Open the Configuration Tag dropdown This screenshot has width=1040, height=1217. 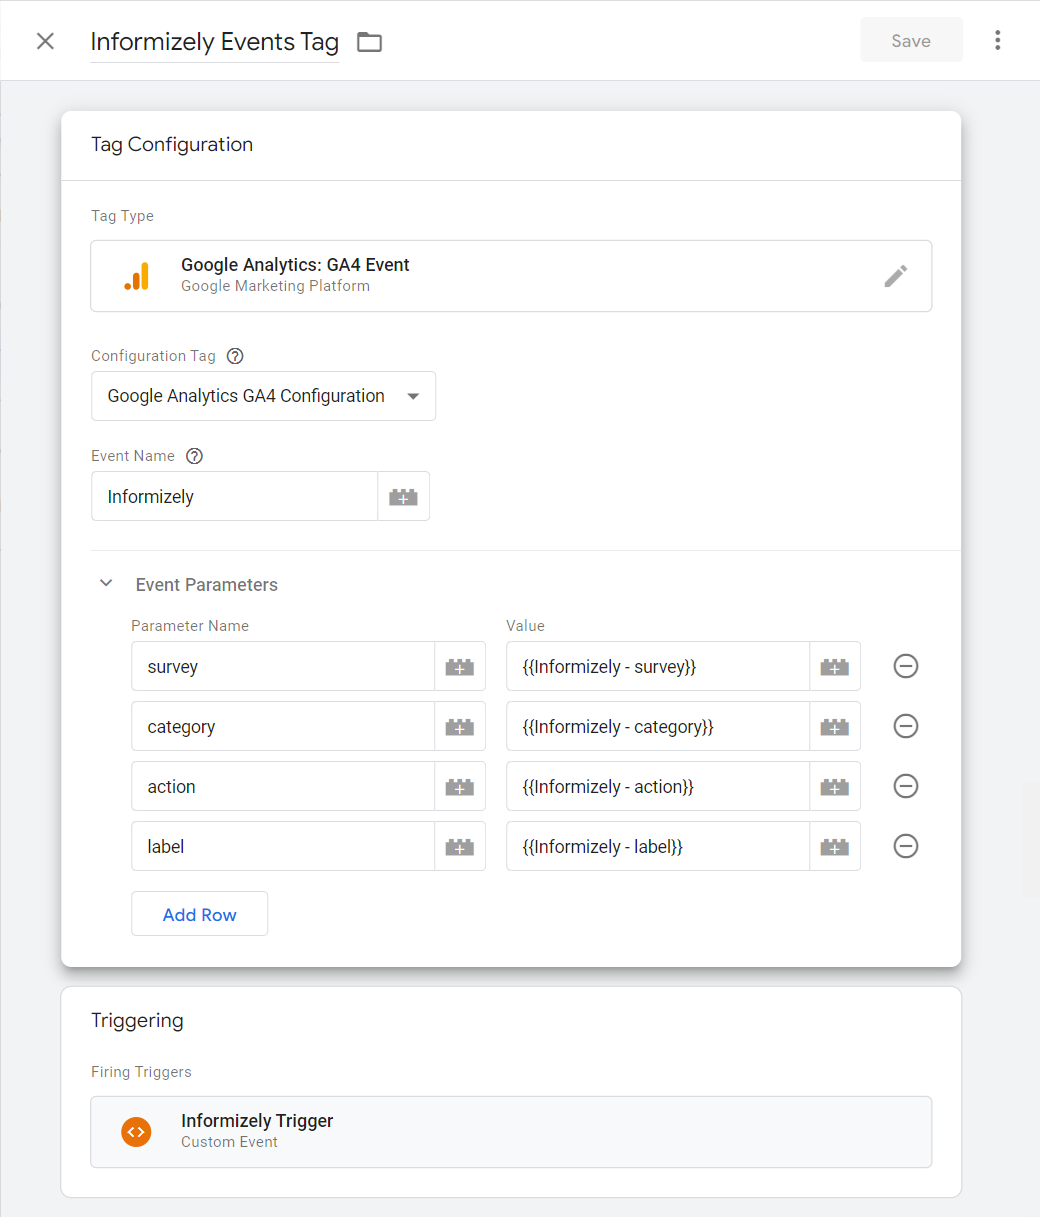point(263,396)
